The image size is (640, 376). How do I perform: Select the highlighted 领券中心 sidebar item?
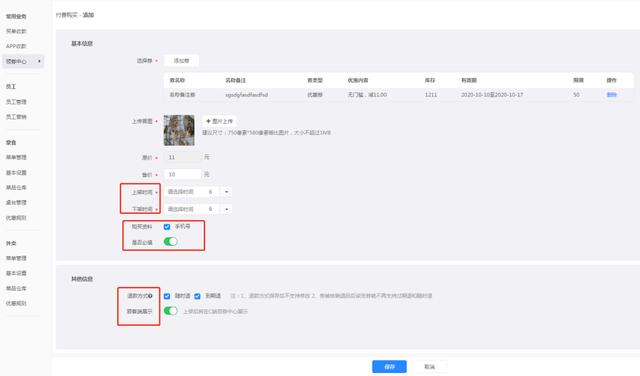point(23,61)
